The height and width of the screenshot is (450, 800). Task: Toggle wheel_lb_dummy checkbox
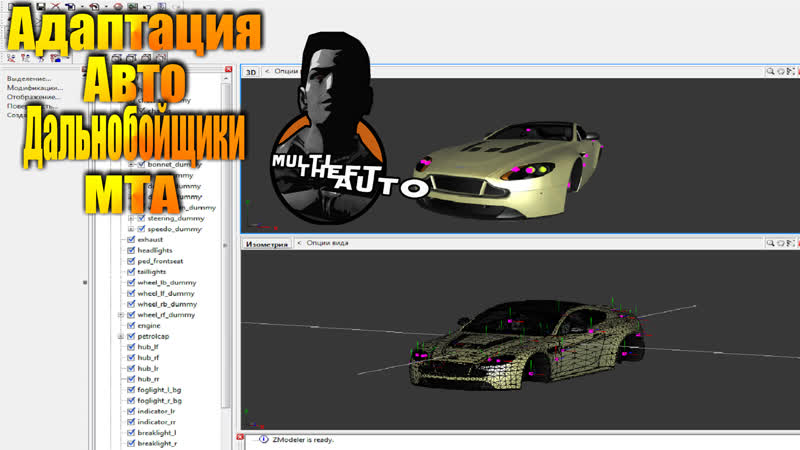click(131, 282)
